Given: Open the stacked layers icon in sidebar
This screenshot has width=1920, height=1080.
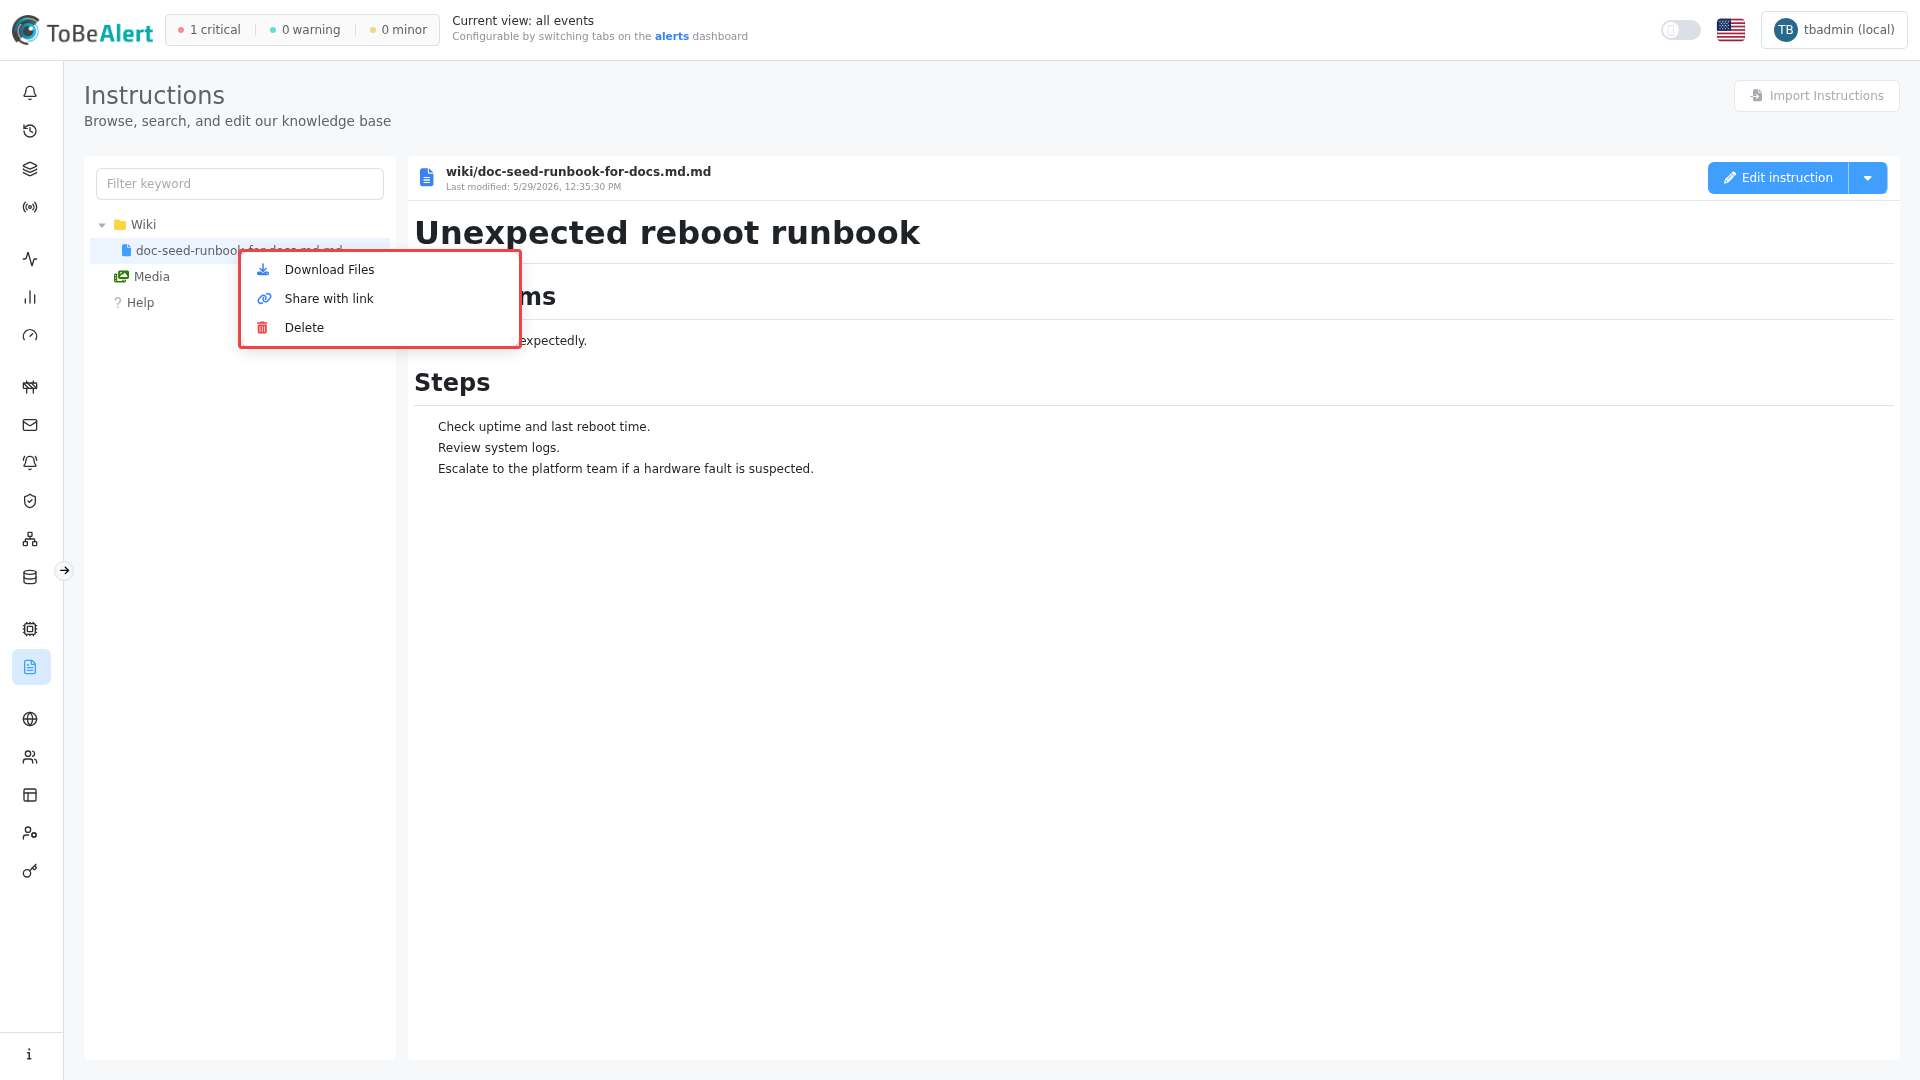Looking at the screenshot, I should click(x=30, y=169).
